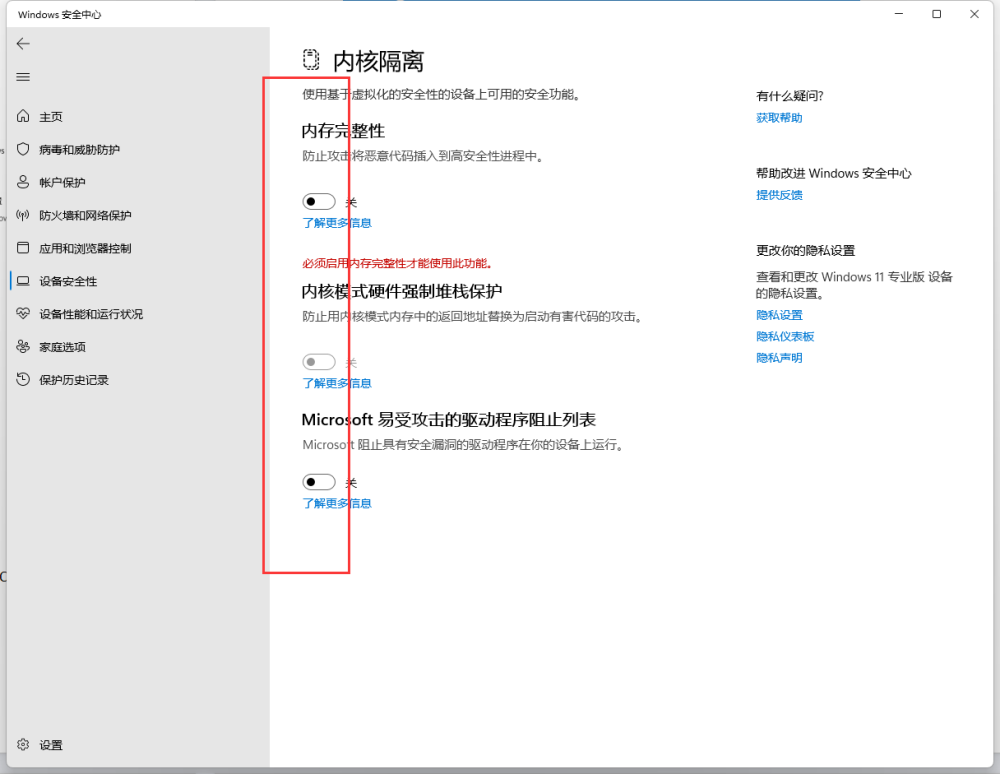Image resolution: width=1001 pixels, height=774 pixels.
Task: Click the back arrow icon
Action: coord(23,44)
